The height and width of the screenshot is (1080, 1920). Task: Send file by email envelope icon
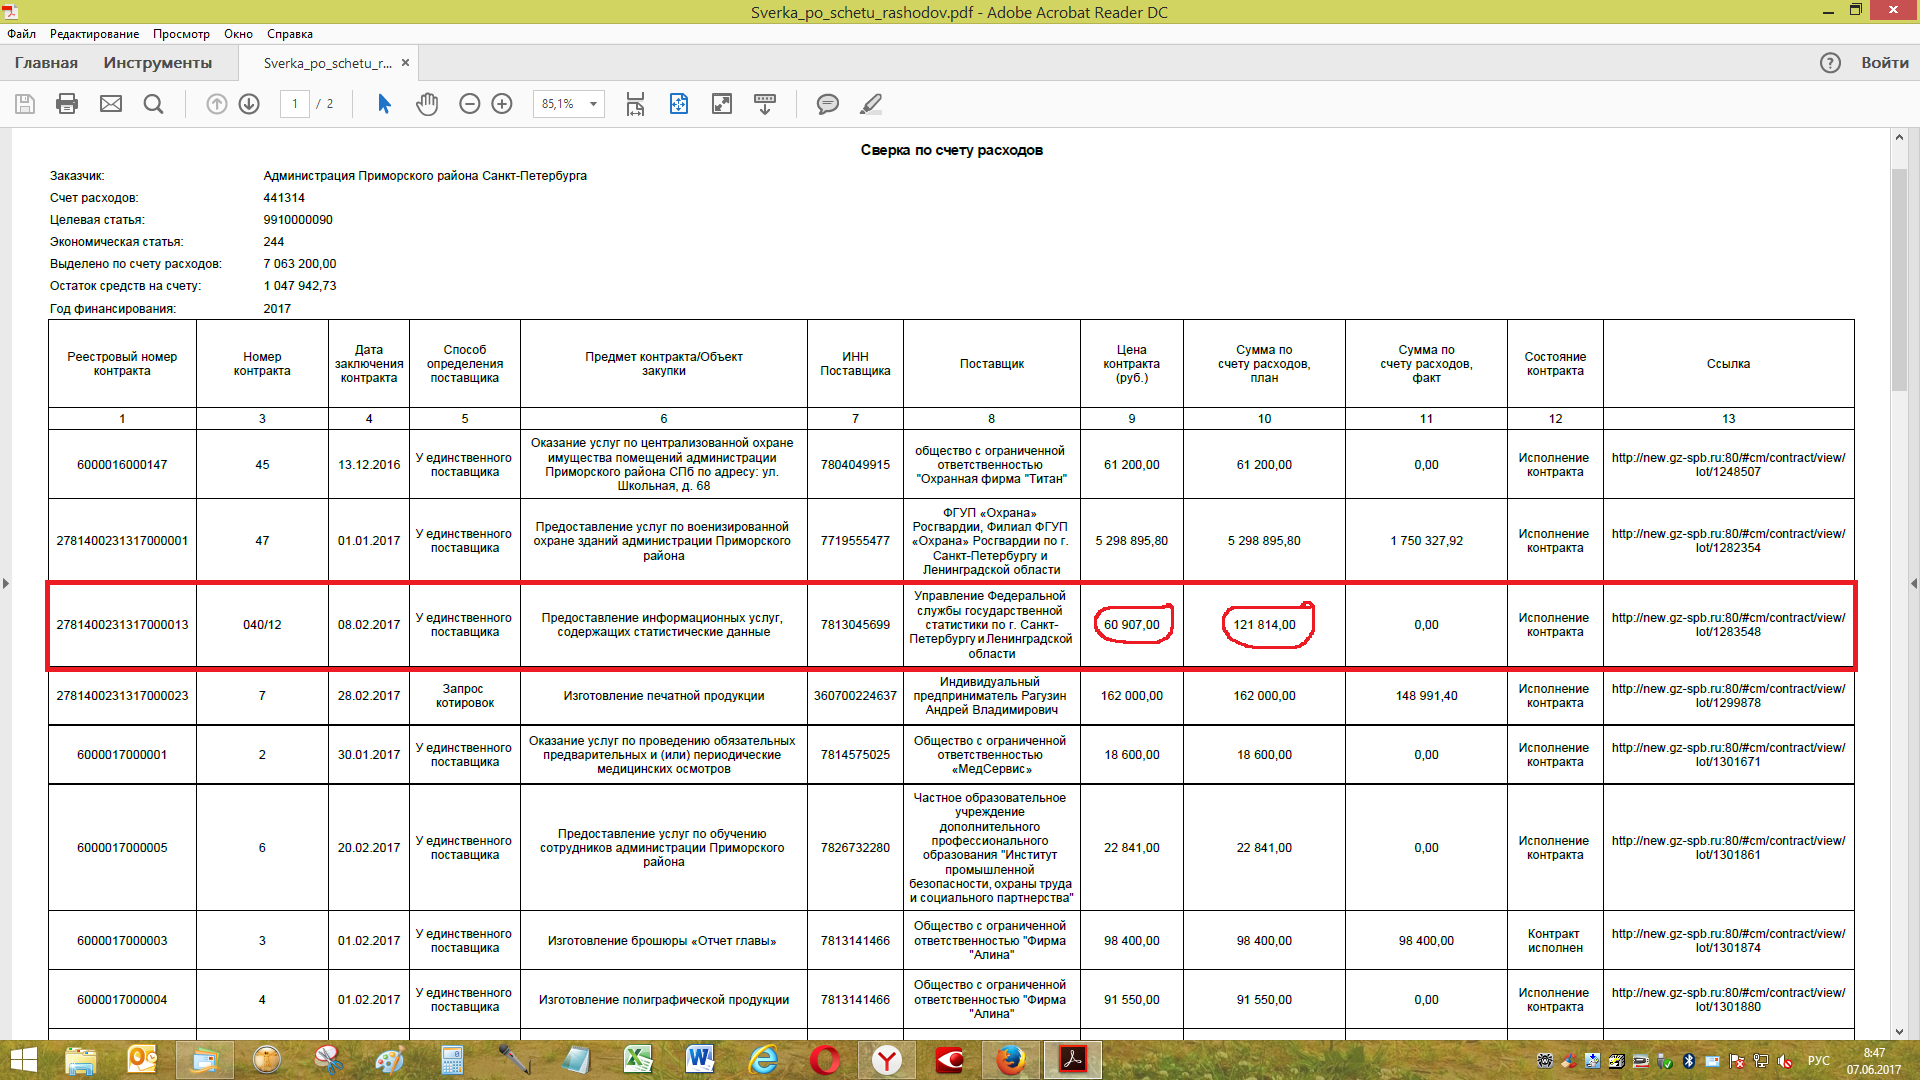point(111,104)
